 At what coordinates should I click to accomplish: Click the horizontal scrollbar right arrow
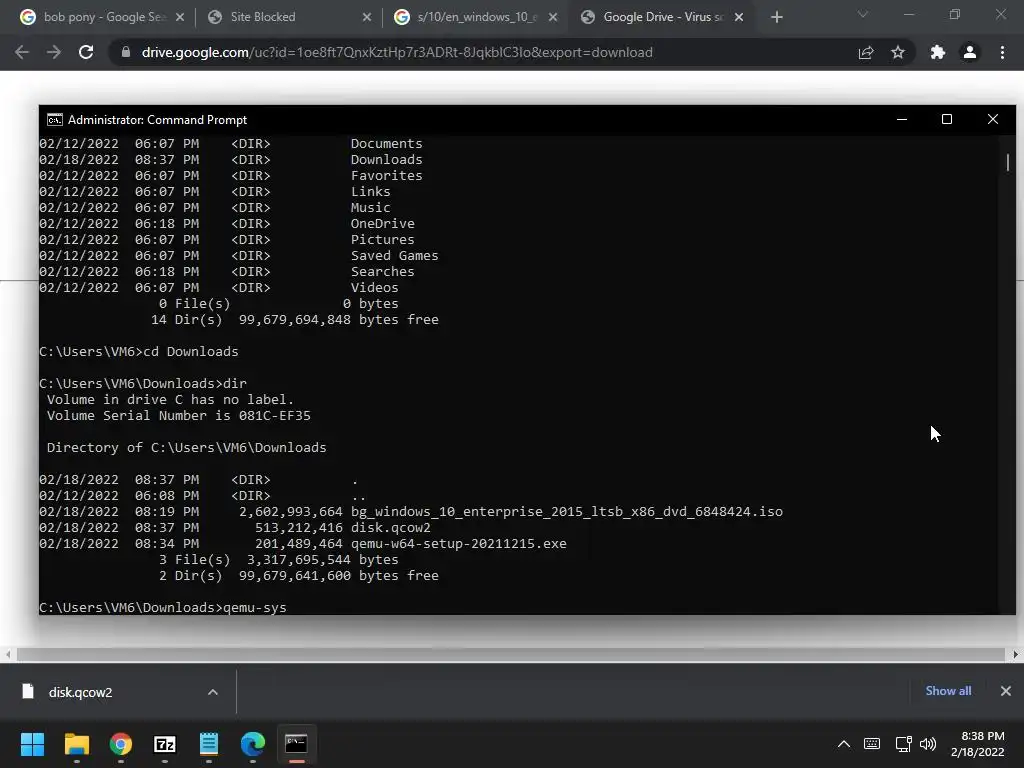point(1016,654)
